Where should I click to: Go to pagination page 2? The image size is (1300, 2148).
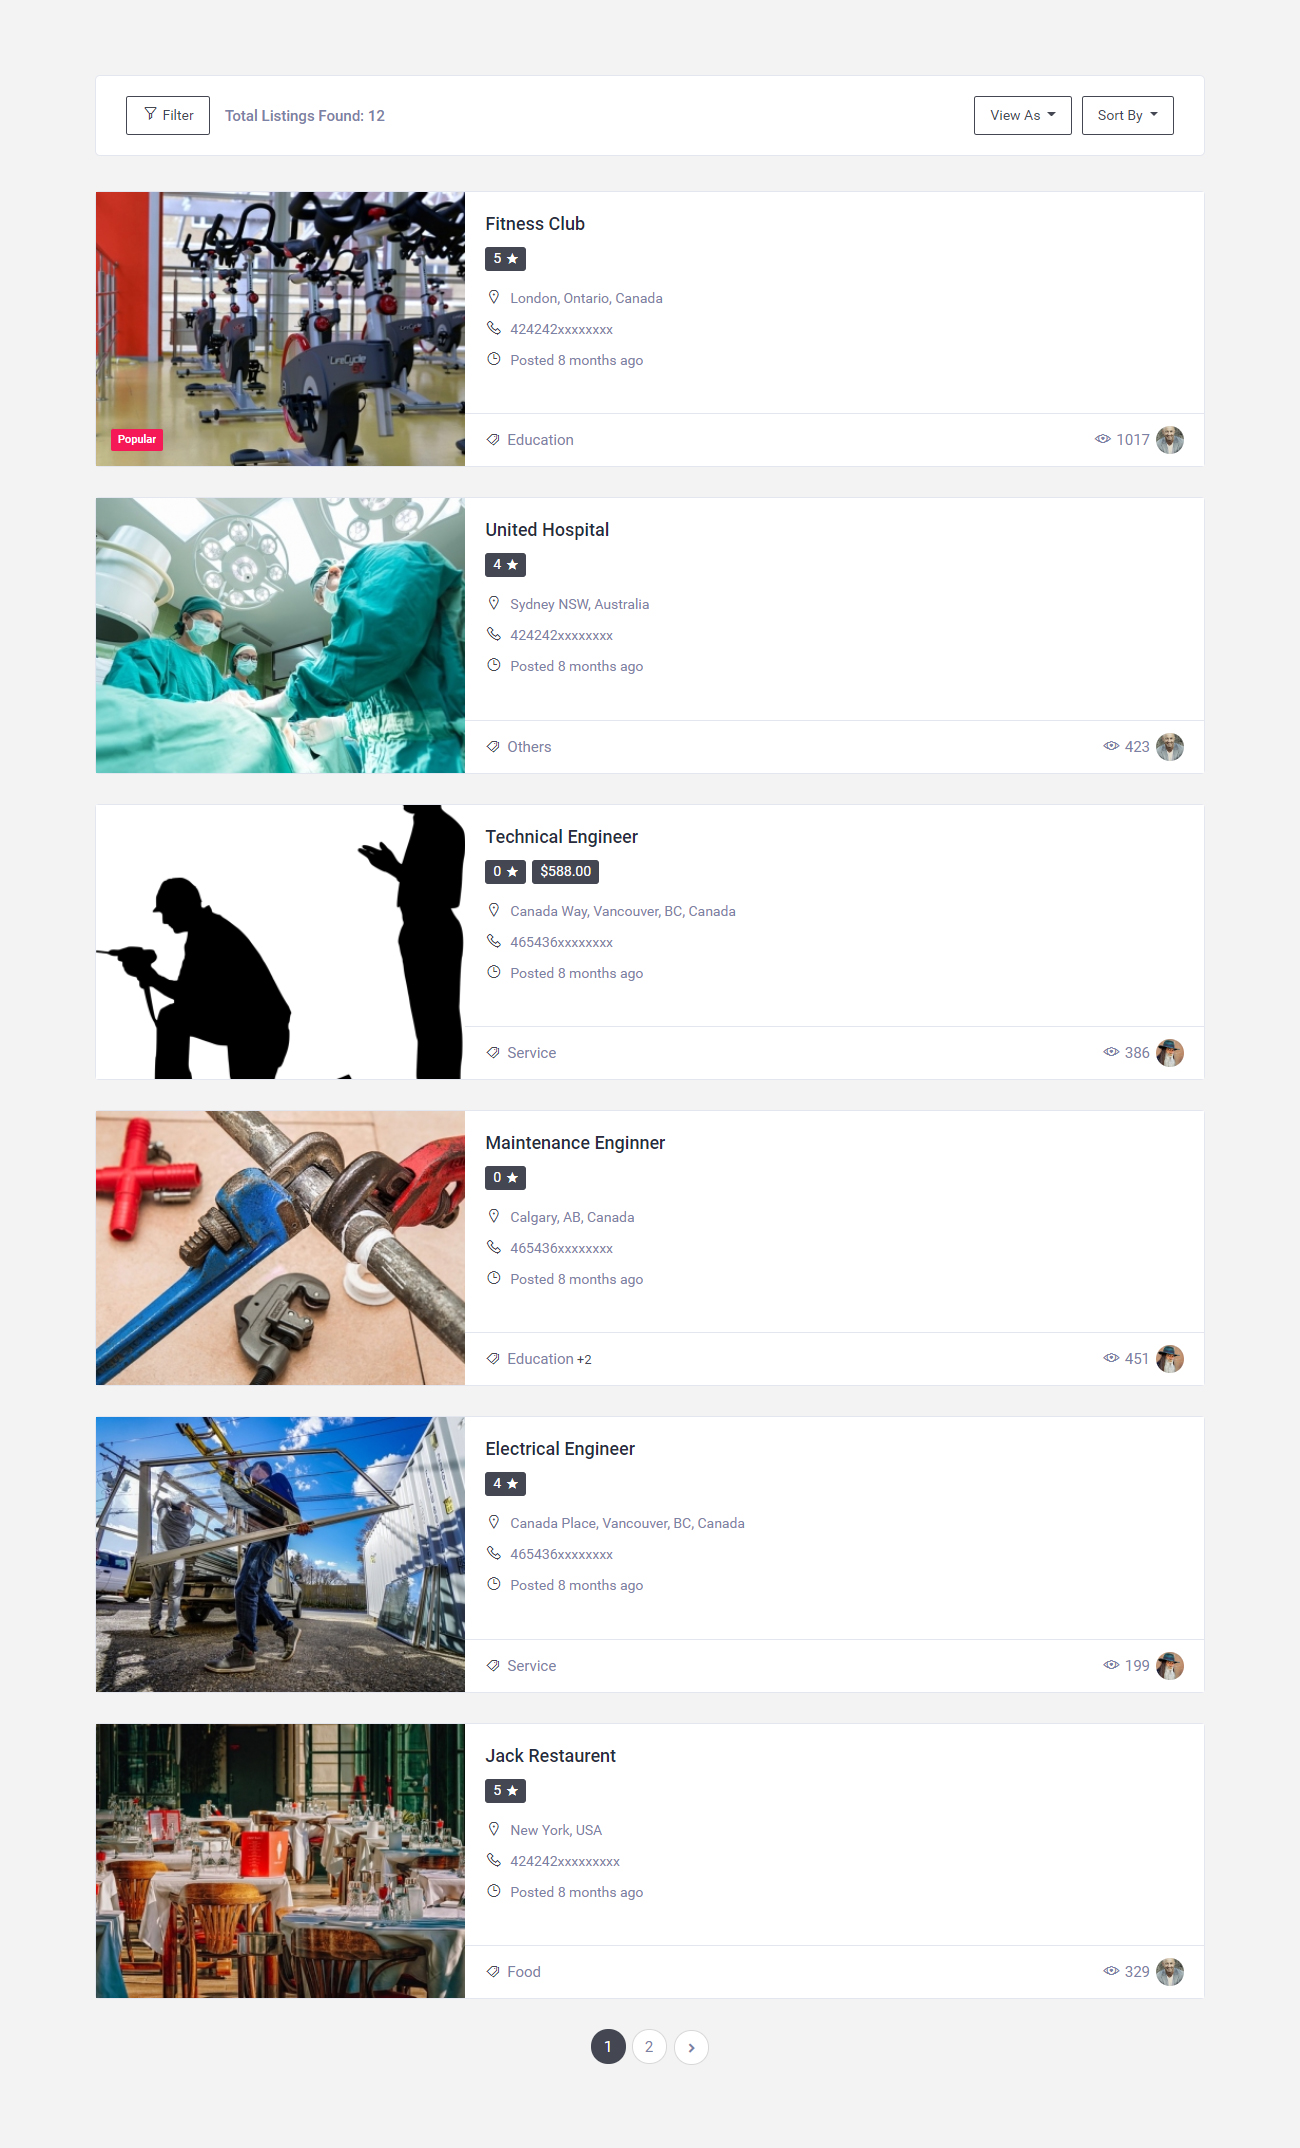pyautogui.click(x=649, y=2047)
